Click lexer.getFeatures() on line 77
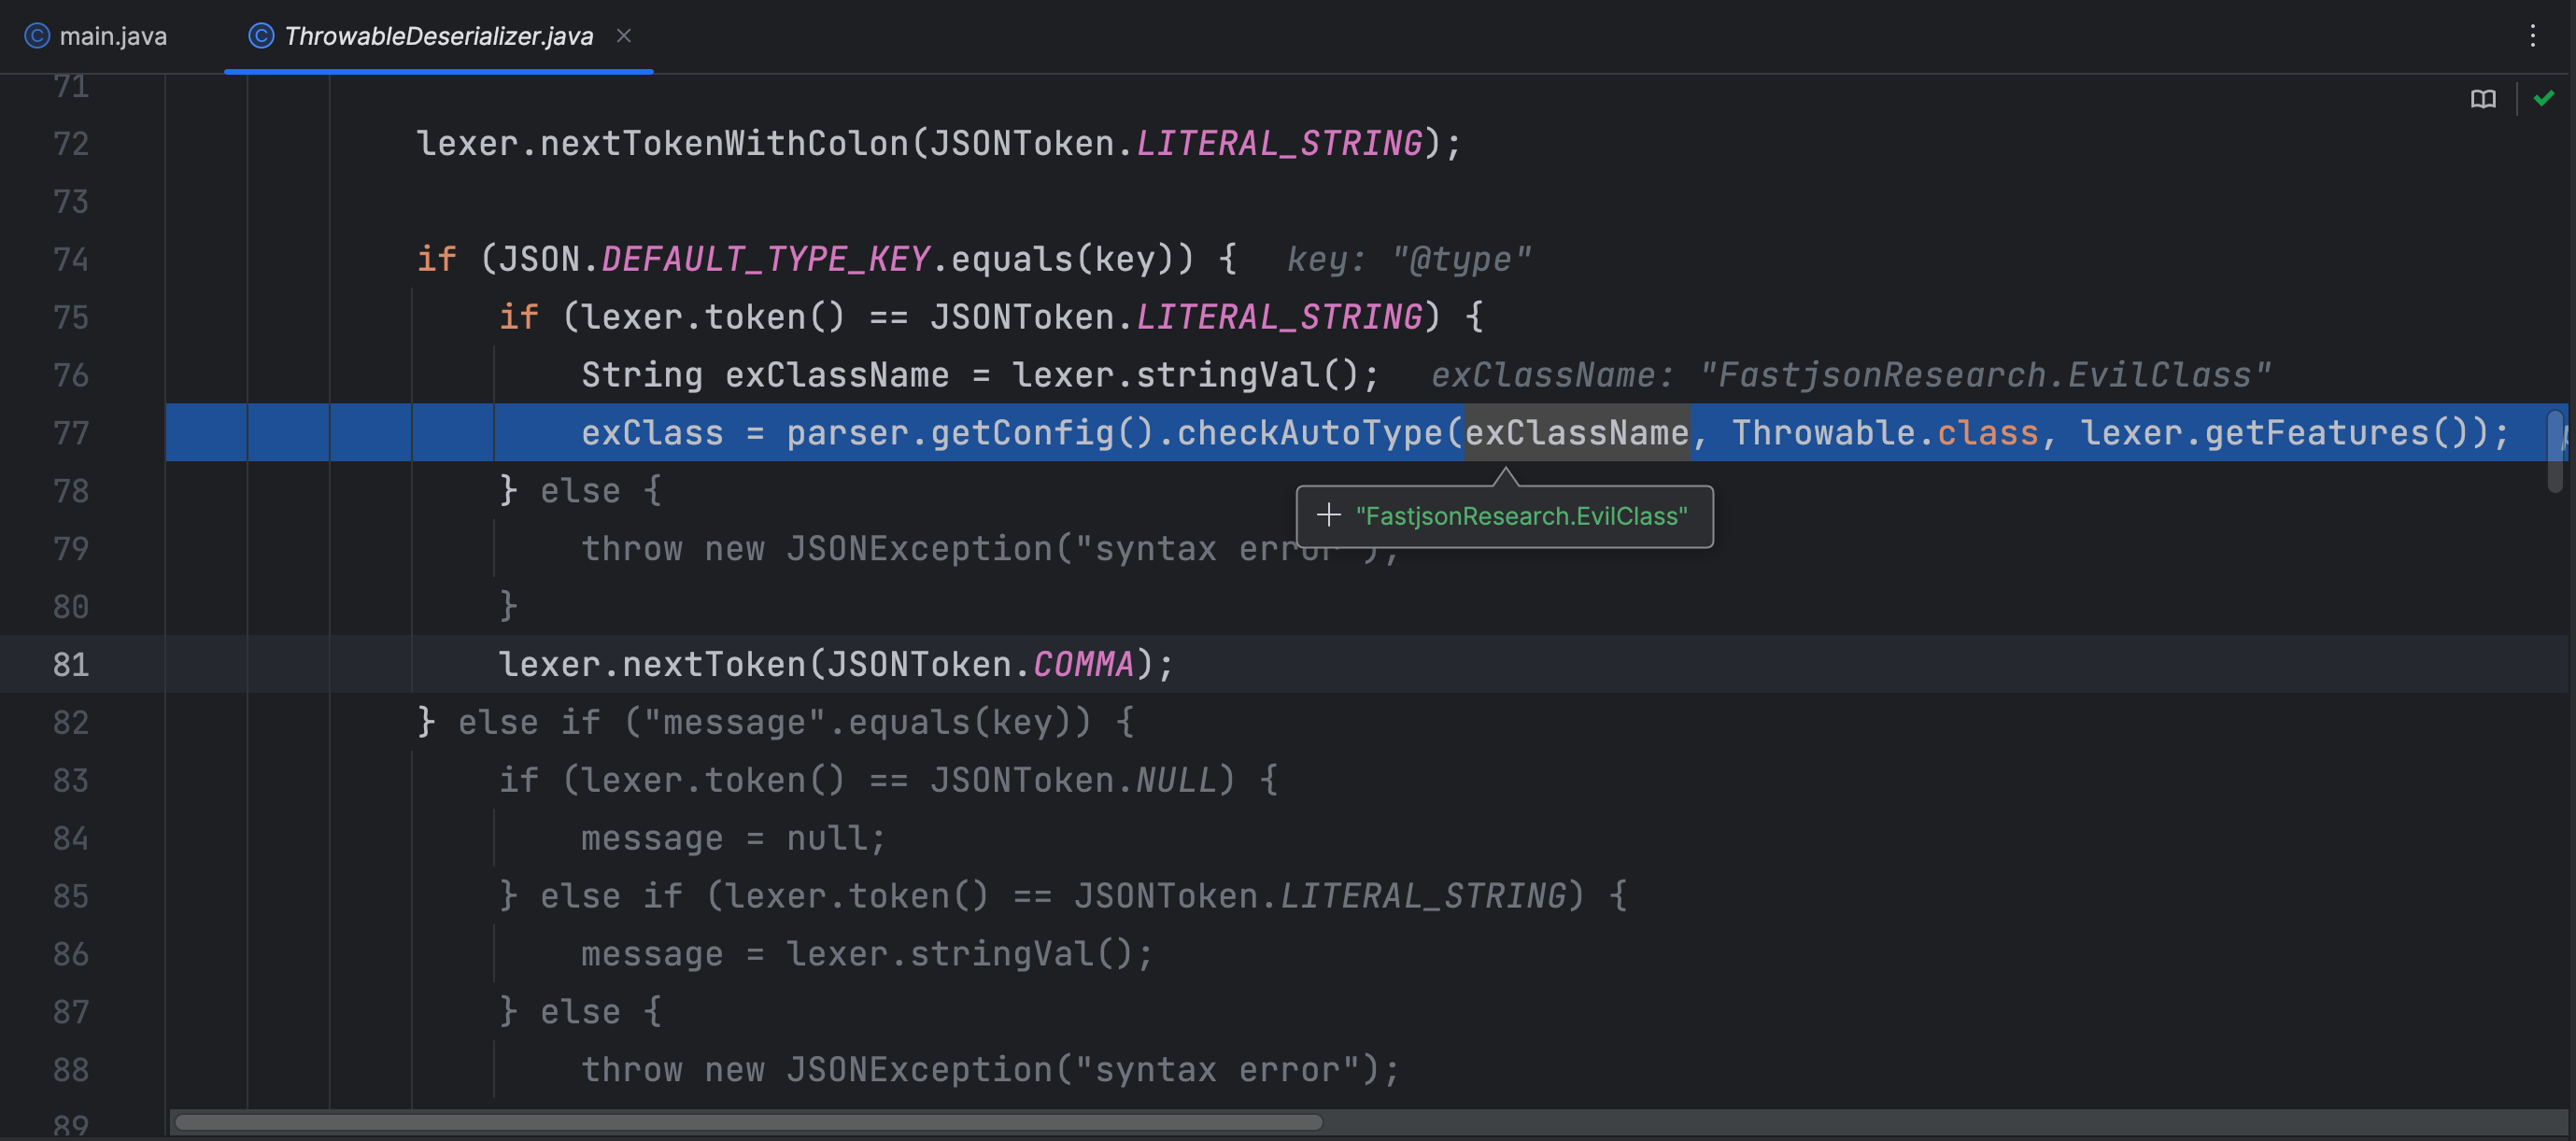 2283,433
